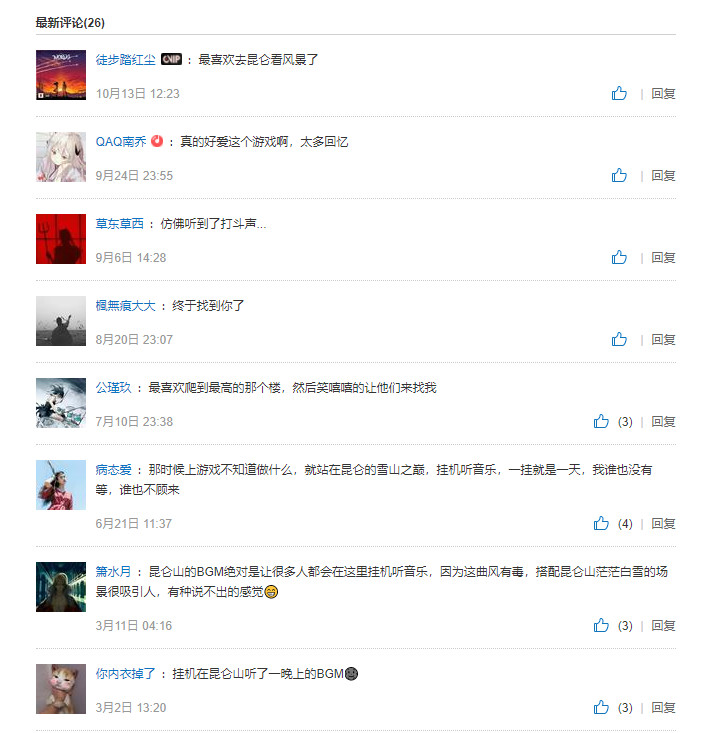Image resolution: width=705 pixels, height=733 pixels.
Task: Like 病态爱's comment from 6月21日
Action: pos(601,523)
